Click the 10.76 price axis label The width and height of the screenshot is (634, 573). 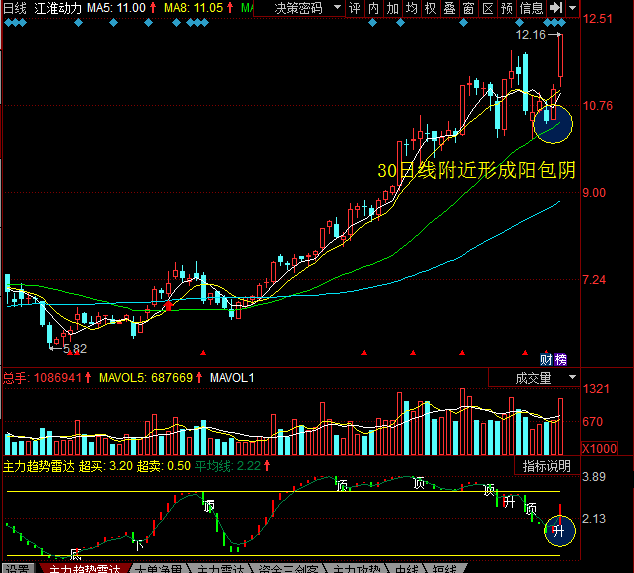pyautogui.click(x=598, y=106)
